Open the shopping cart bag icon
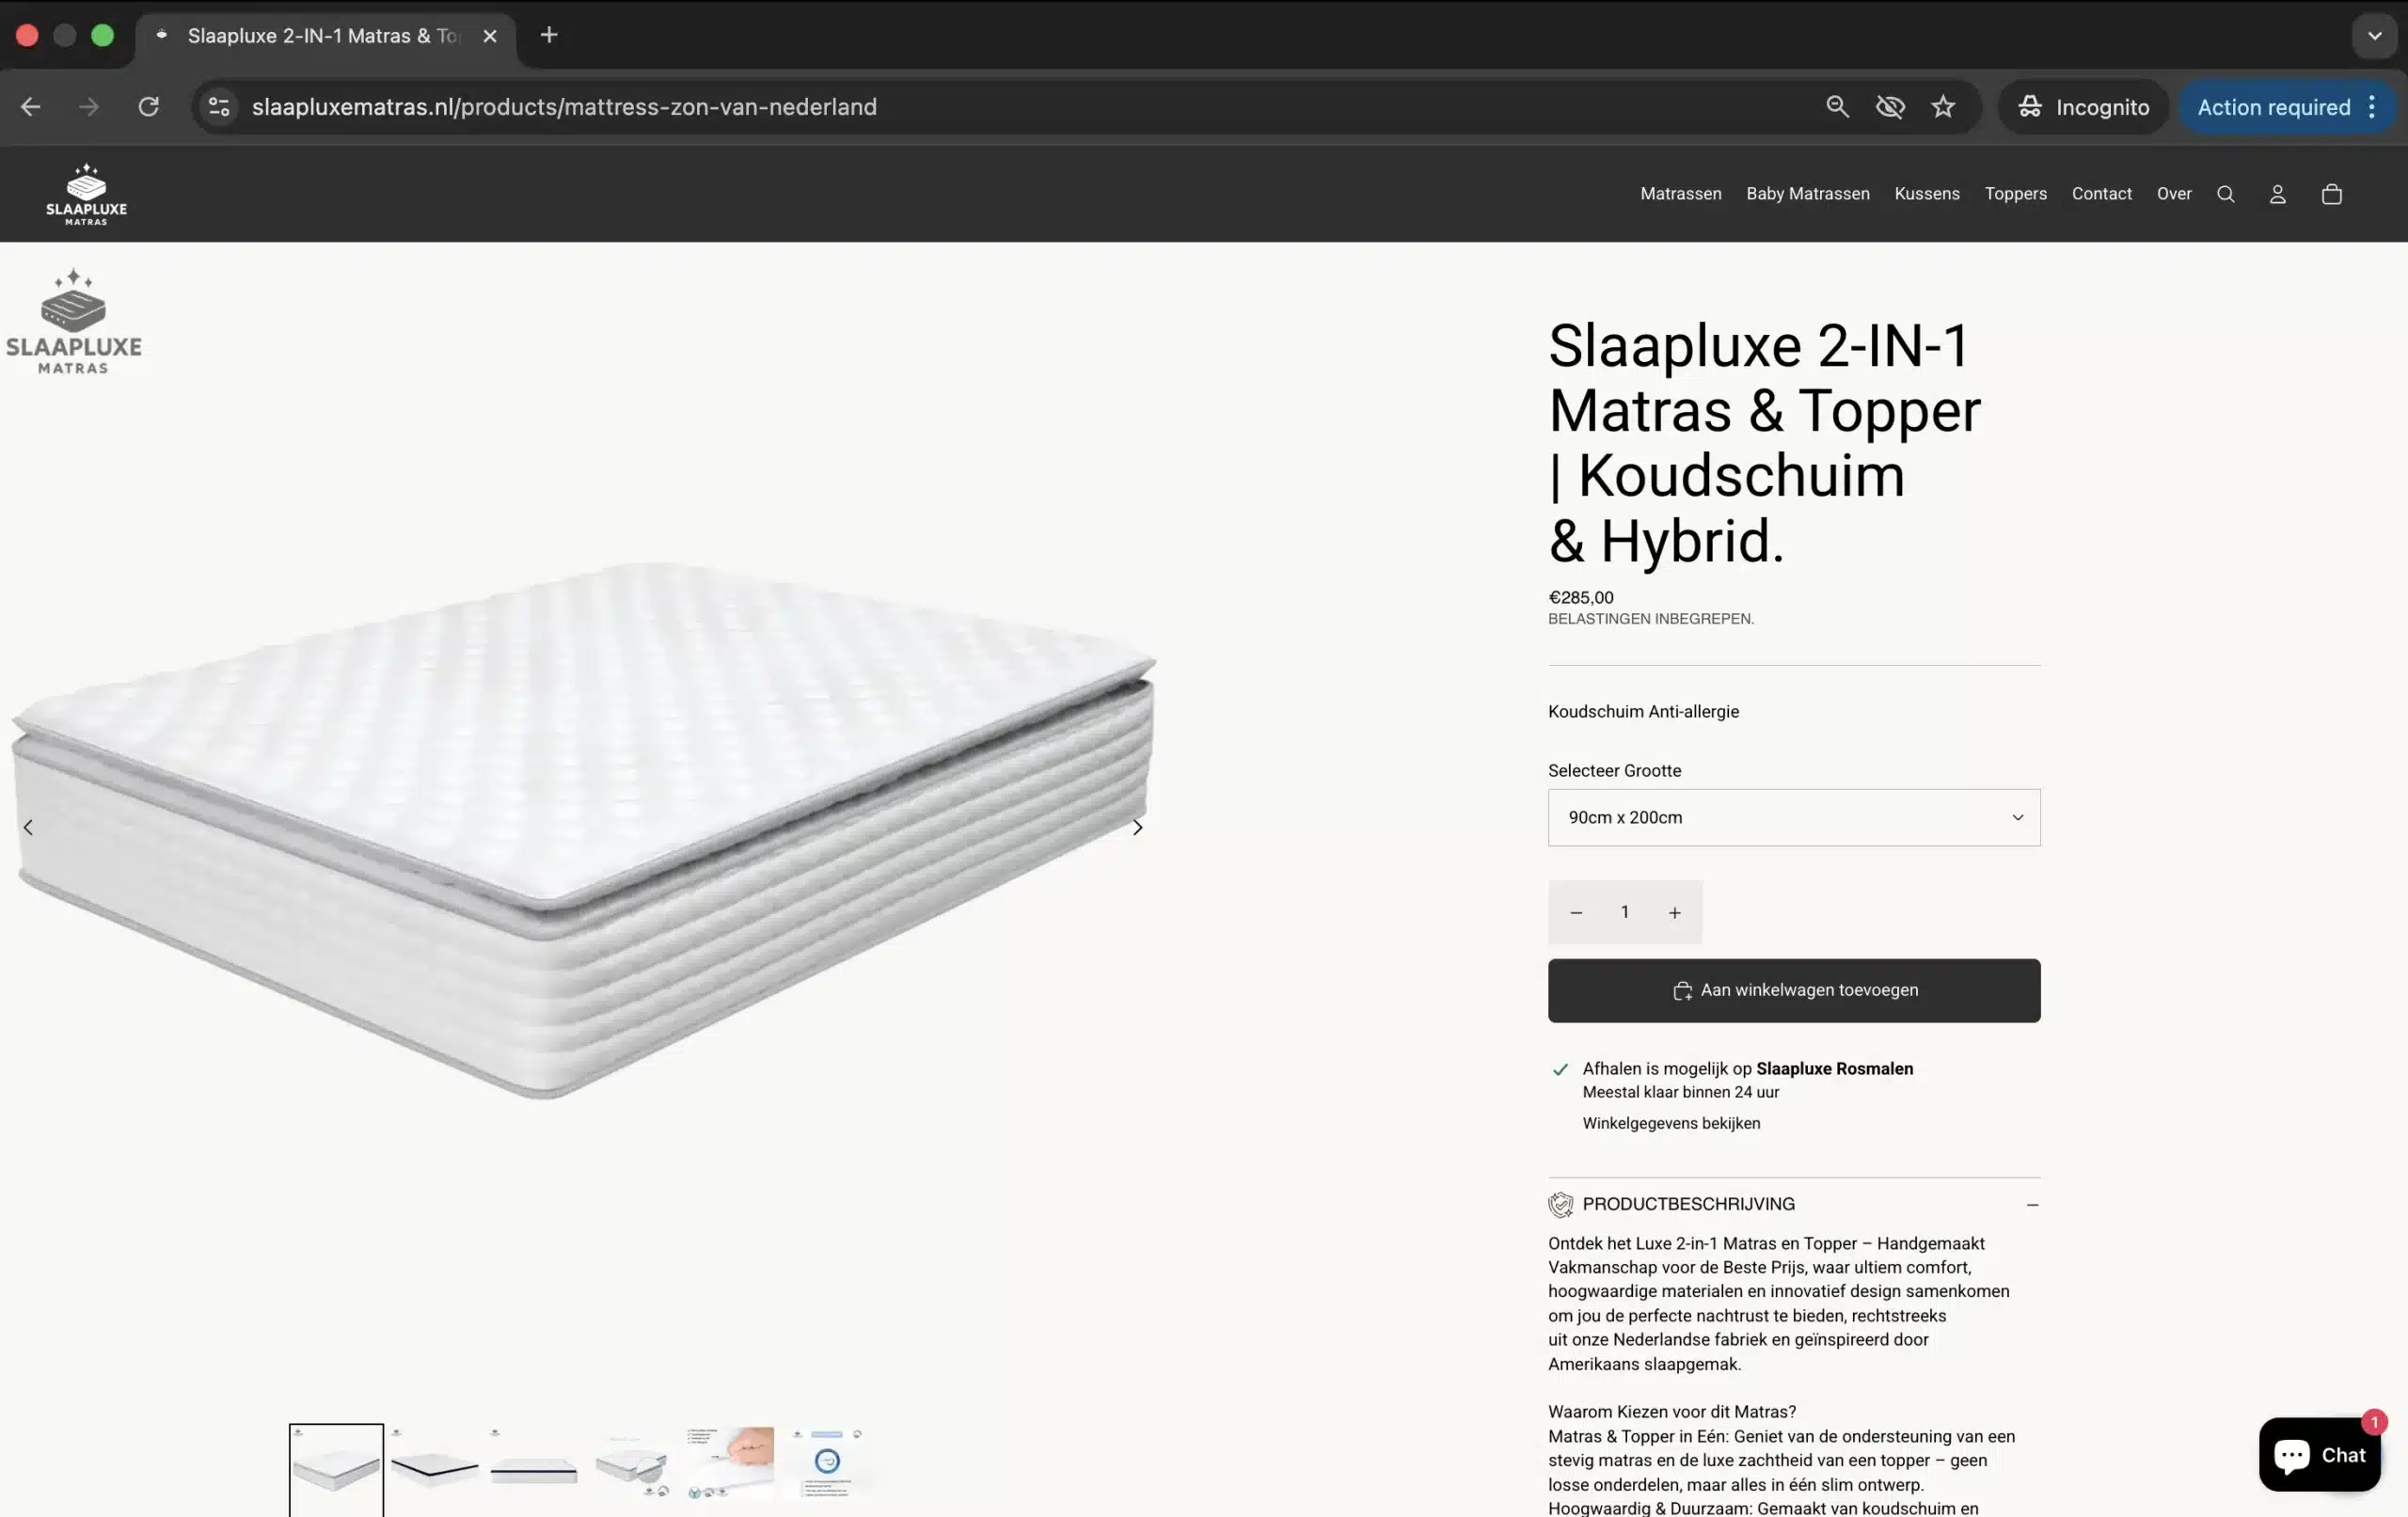This screenshot has width=2408, height=1517. point(2331,194)
